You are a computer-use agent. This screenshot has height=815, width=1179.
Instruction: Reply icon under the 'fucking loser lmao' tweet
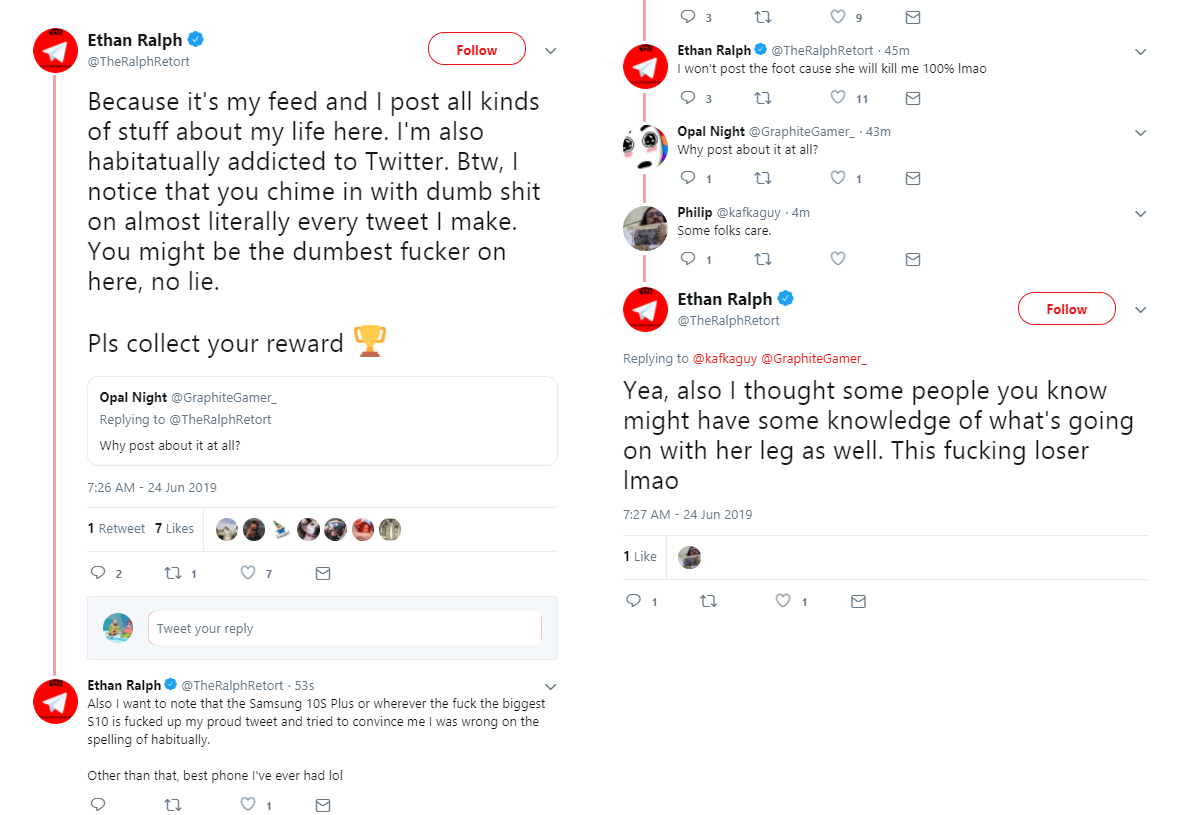pos(634,601)
